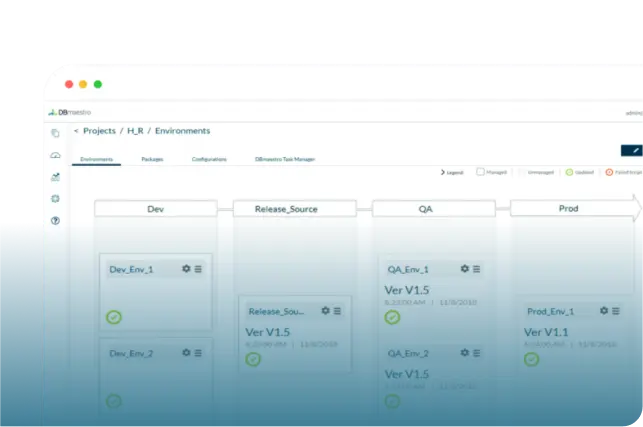This screenshot has height=427, width=643.
Task: Click the Environments breadcrumb link
Action: [182, 131]
